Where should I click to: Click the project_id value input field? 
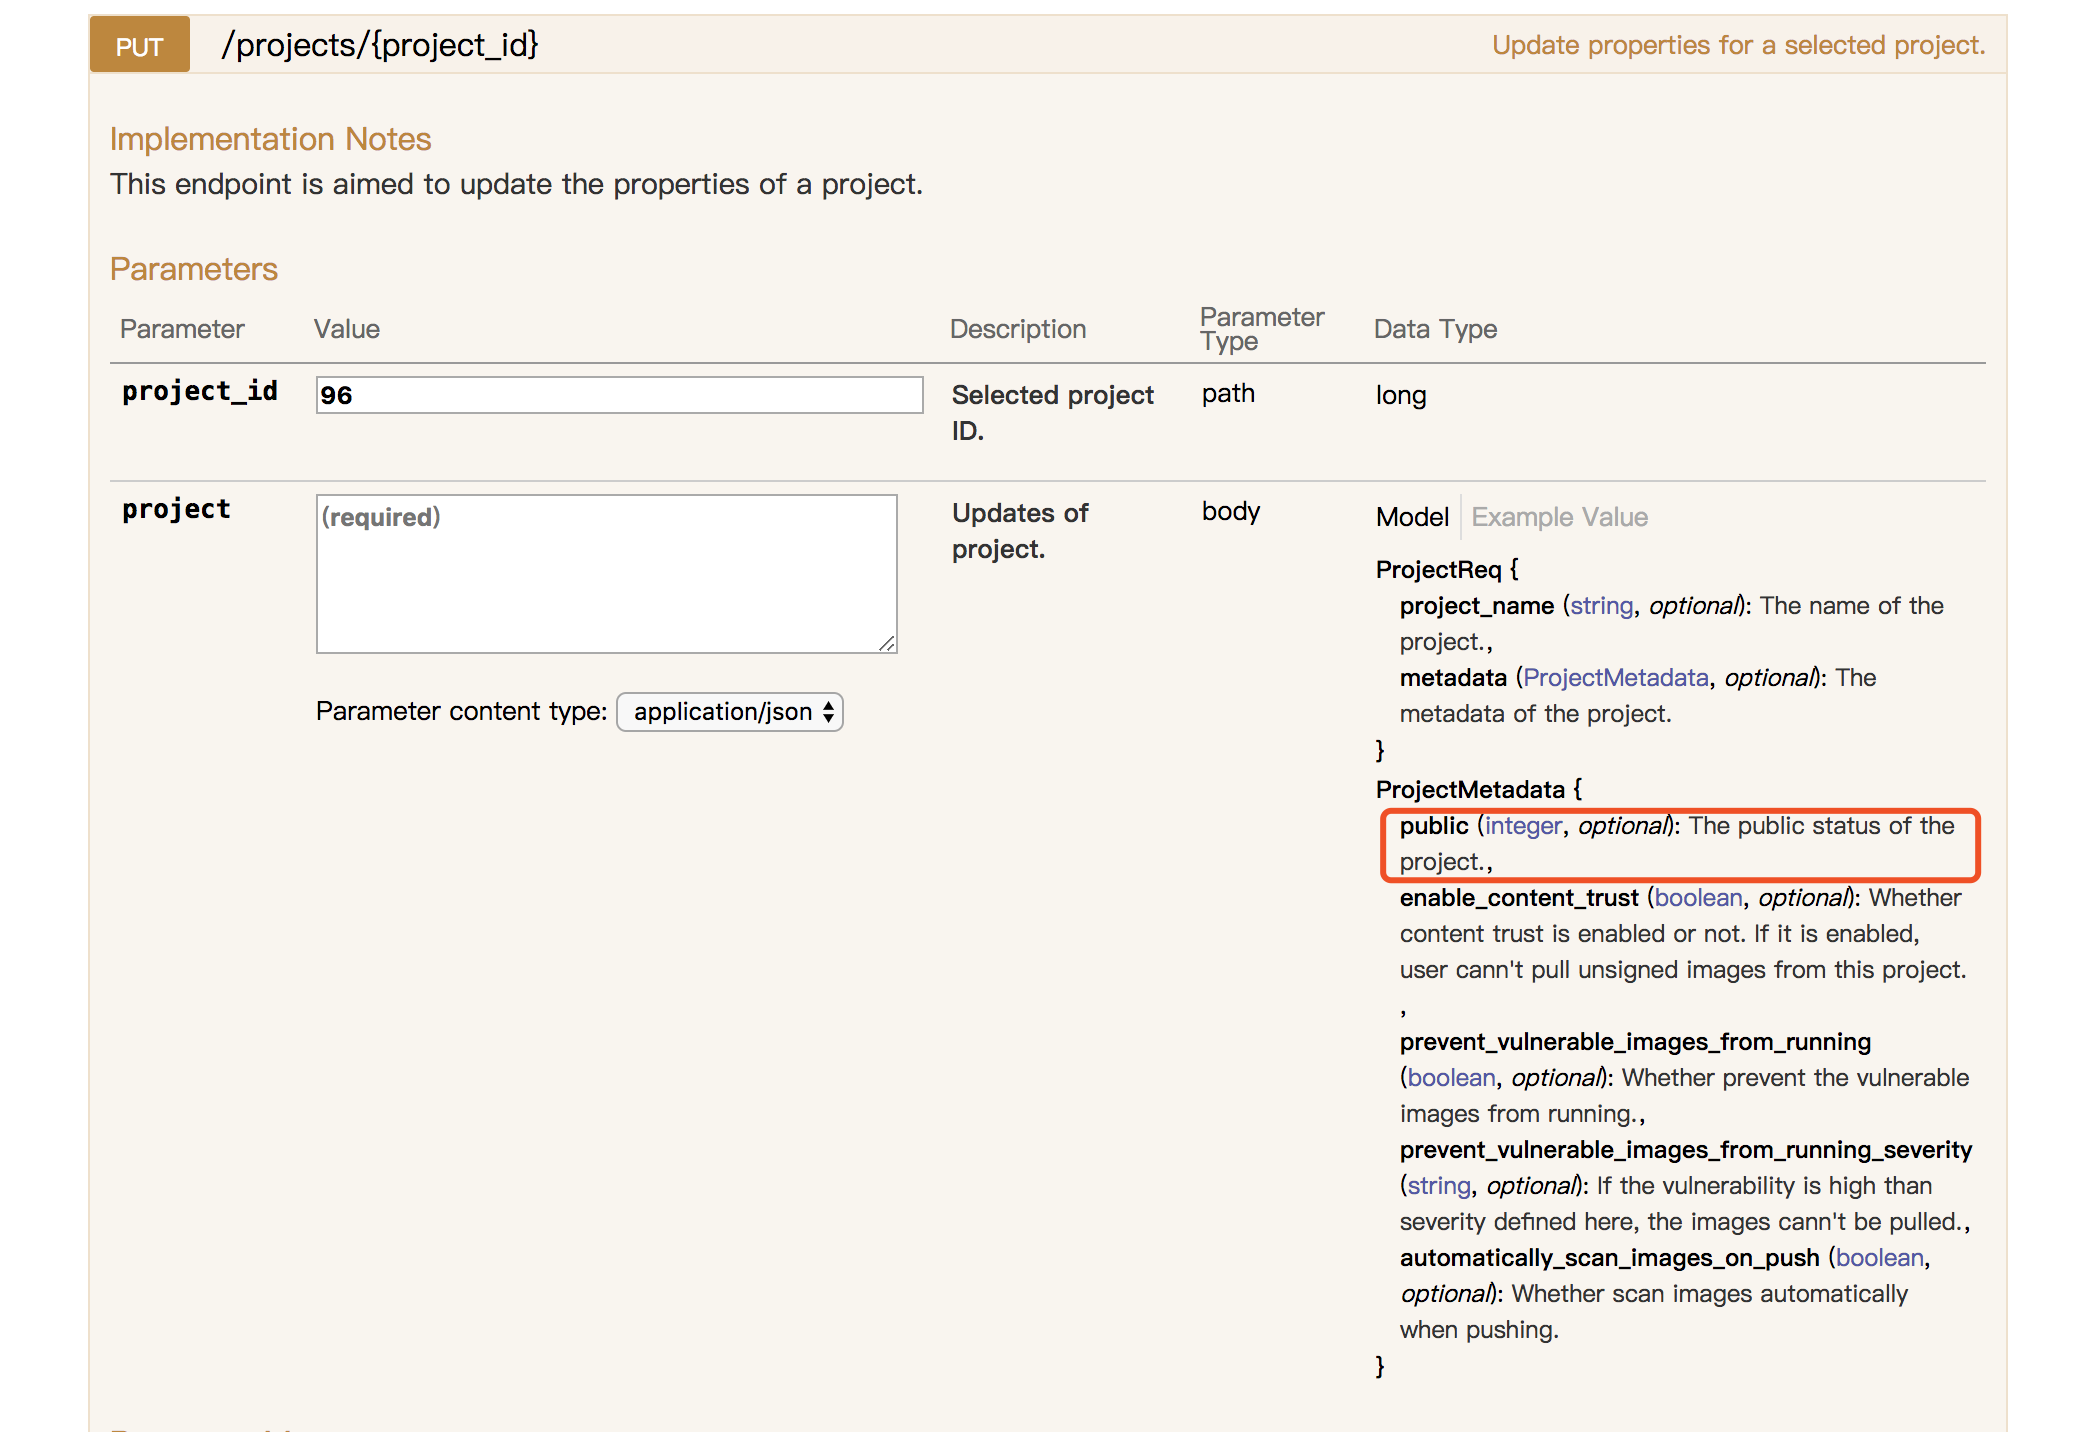pyautogui.click(x=619, y=395)
